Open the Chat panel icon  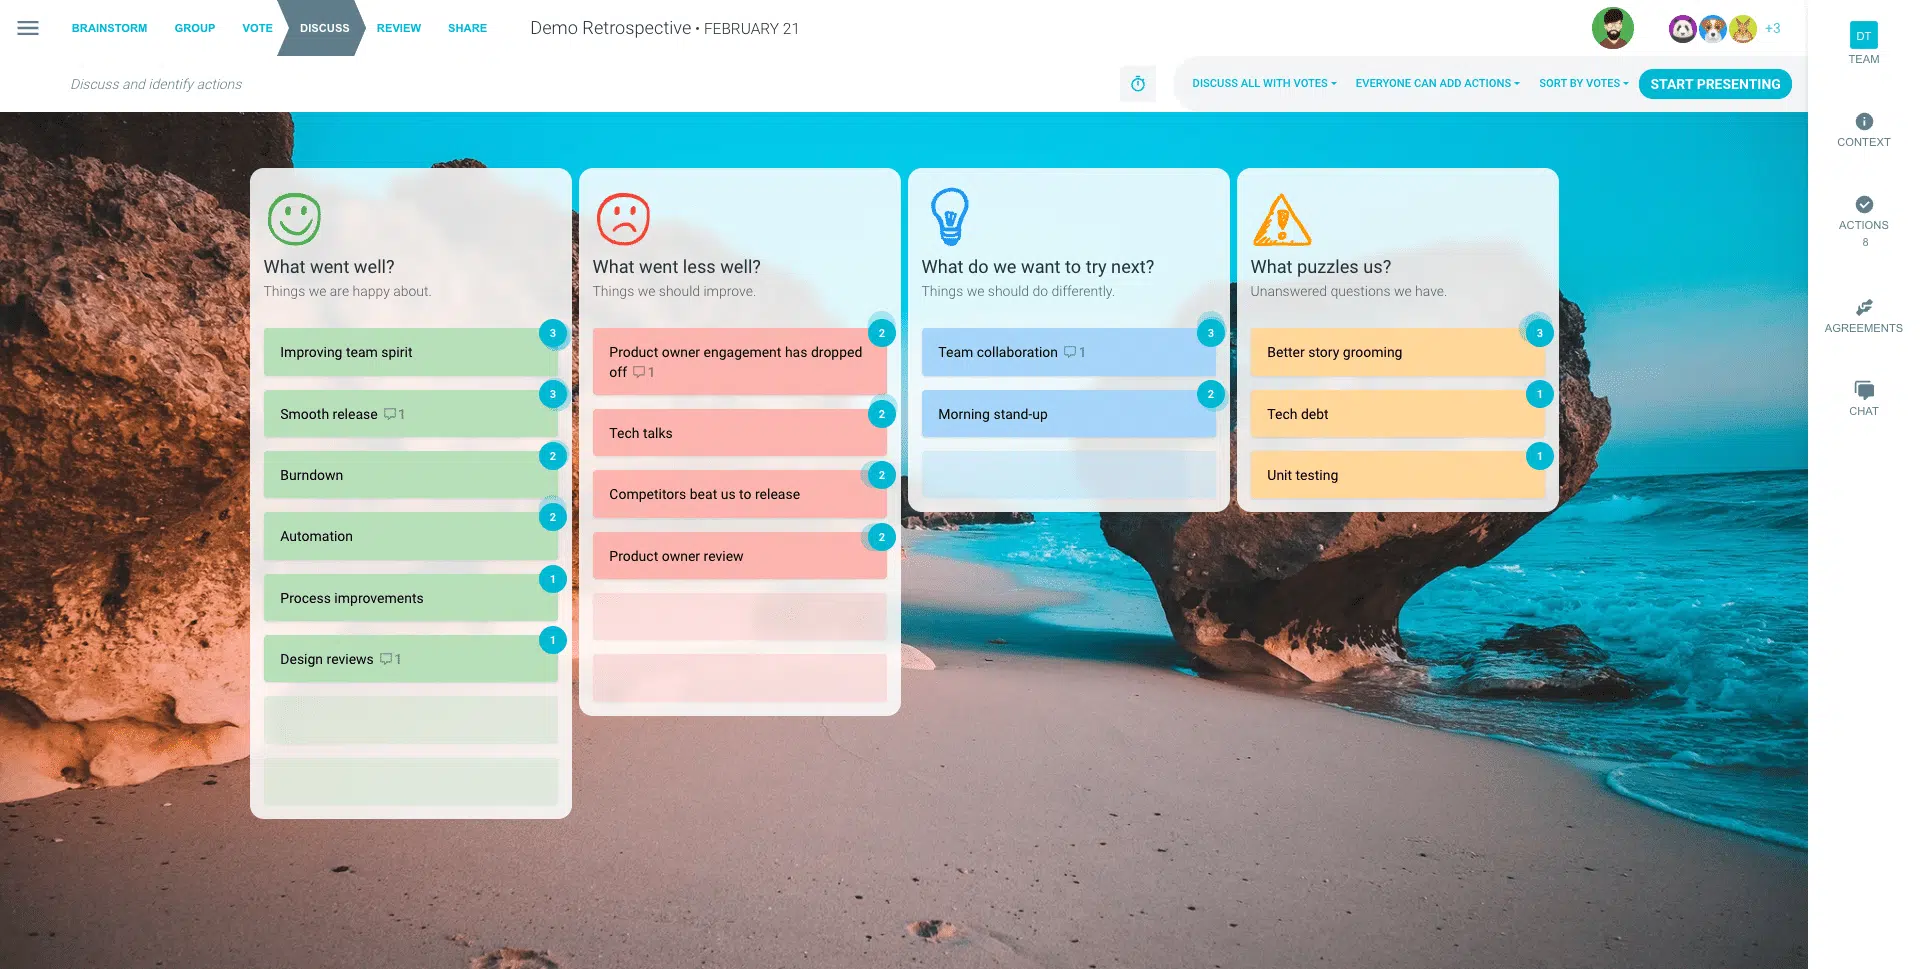click(x=1864, y=390)
